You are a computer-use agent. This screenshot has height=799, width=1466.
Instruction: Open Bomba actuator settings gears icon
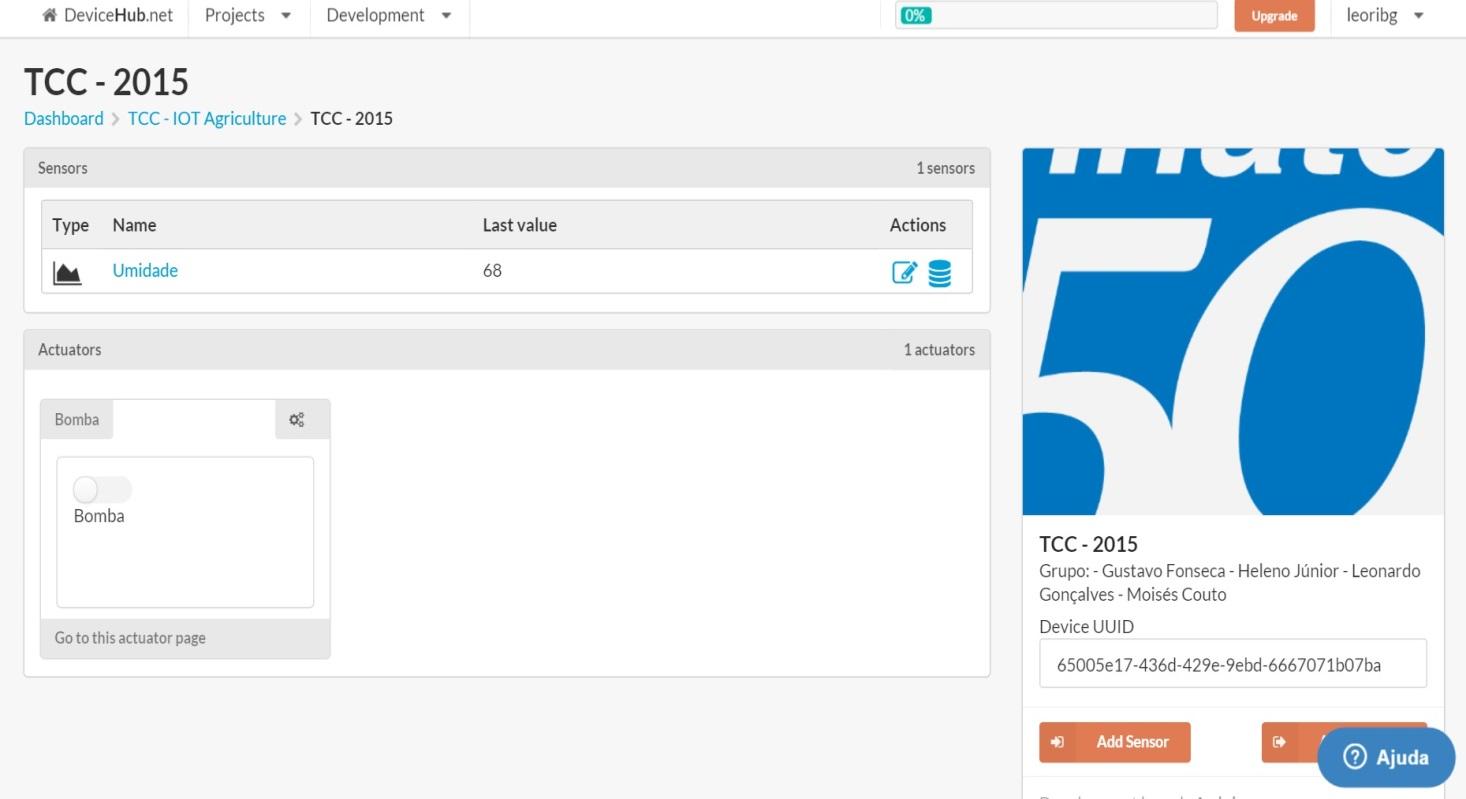(x=297, y=420)
